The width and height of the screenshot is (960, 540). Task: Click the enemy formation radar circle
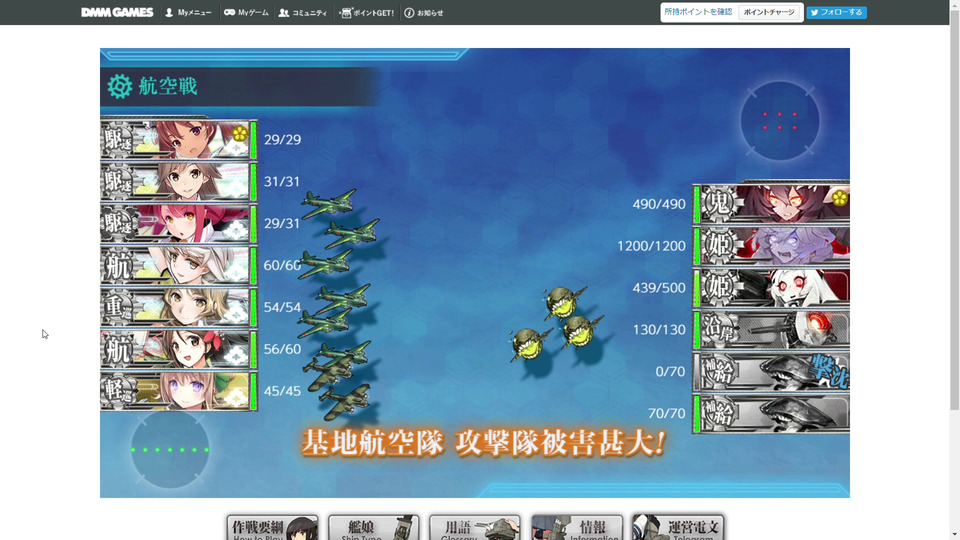click(x=780, y=121)
